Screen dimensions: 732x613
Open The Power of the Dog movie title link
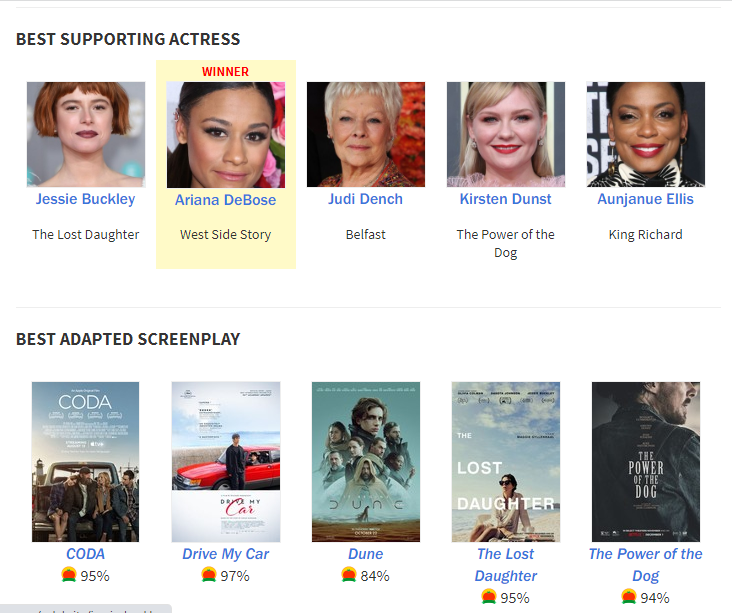[x=646, y=565]
